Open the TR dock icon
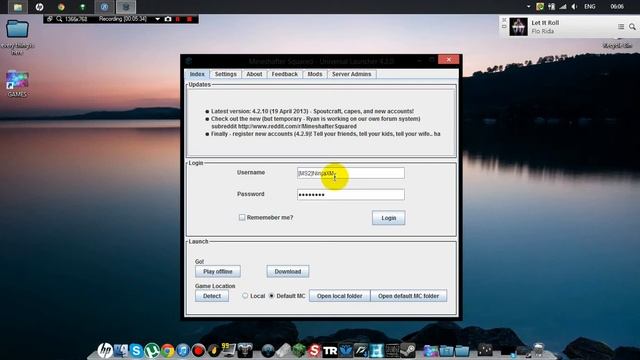The height and width of the screenshot is (360, 640). pos(330,351)
